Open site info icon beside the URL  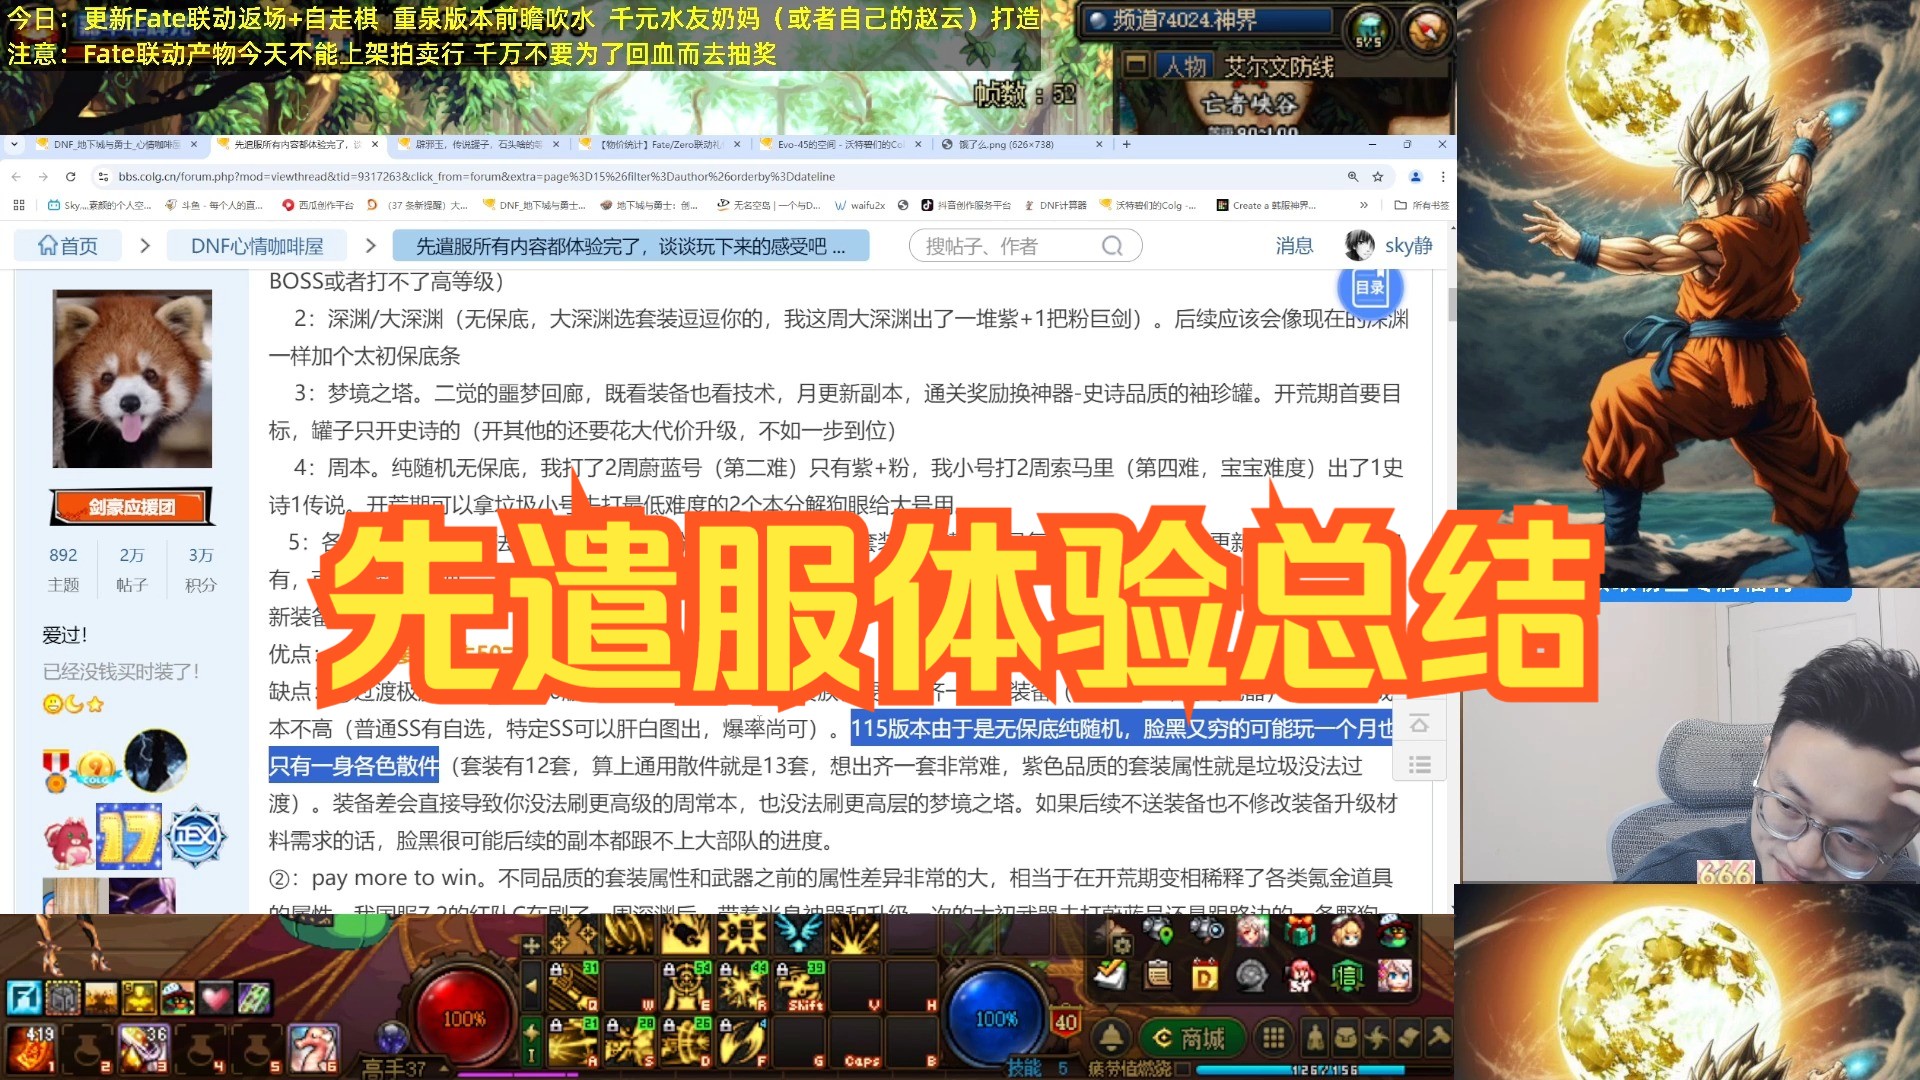[102, 177]
